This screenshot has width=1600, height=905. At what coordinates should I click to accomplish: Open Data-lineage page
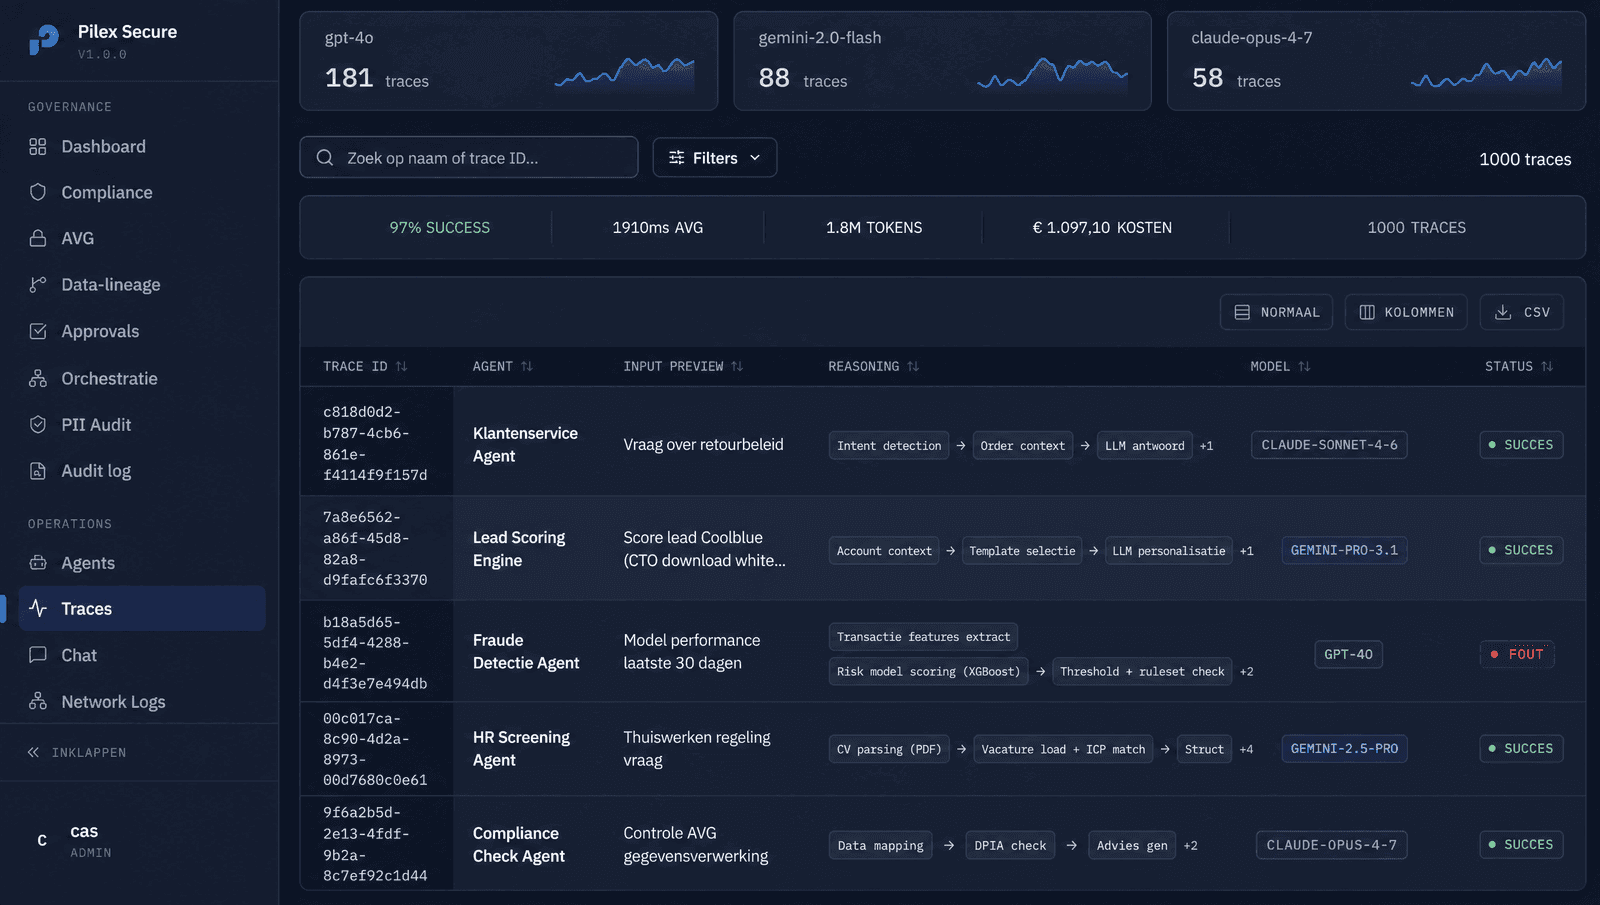click(142, 285)
